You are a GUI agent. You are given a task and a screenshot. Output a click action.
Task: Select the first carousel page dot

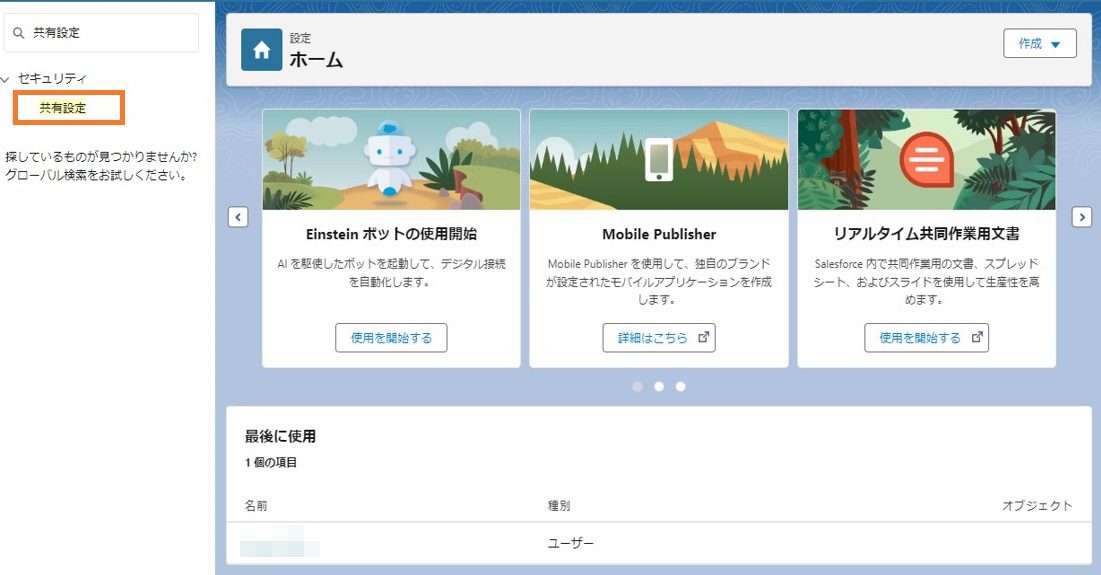pyautogui.click(x=638, y=386)
